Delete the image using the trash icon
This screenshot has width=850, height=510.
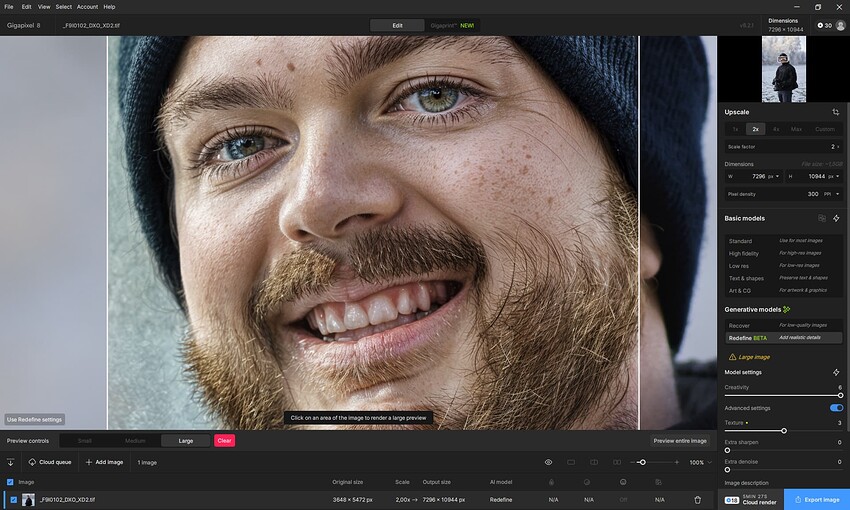697,499
